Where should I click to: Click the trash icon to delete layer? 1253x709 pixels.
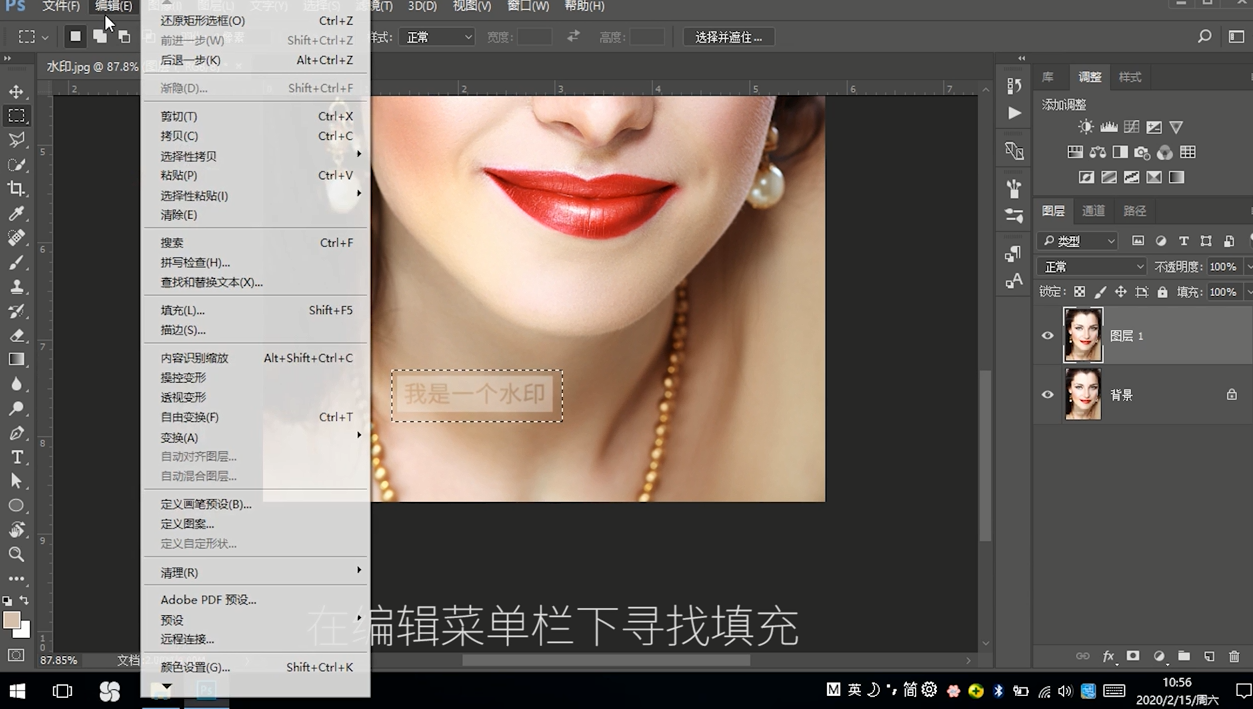(x=1234, y=656)
